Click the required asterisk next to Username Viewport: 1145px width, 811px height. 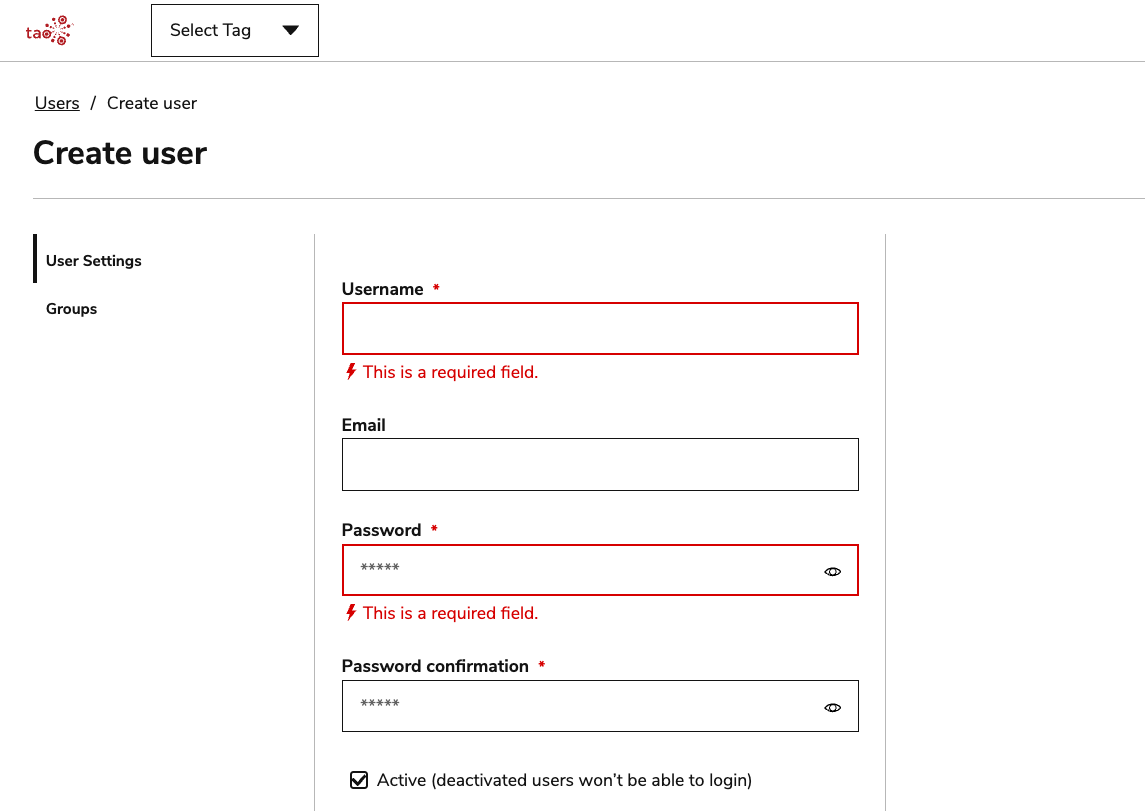tap(435, 287)
